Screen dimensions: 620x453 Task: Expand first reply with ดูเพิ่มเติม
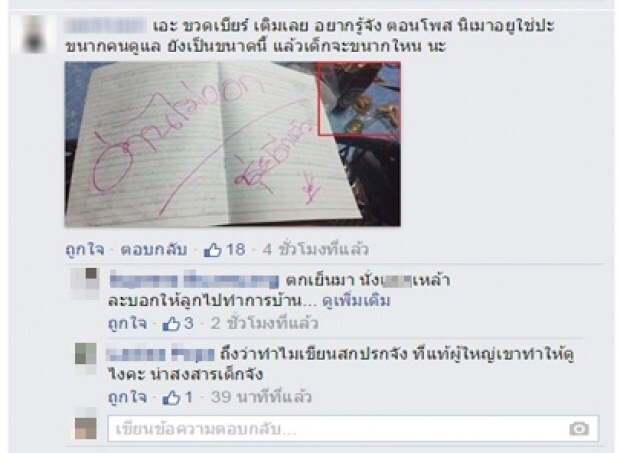coord(357,301)
